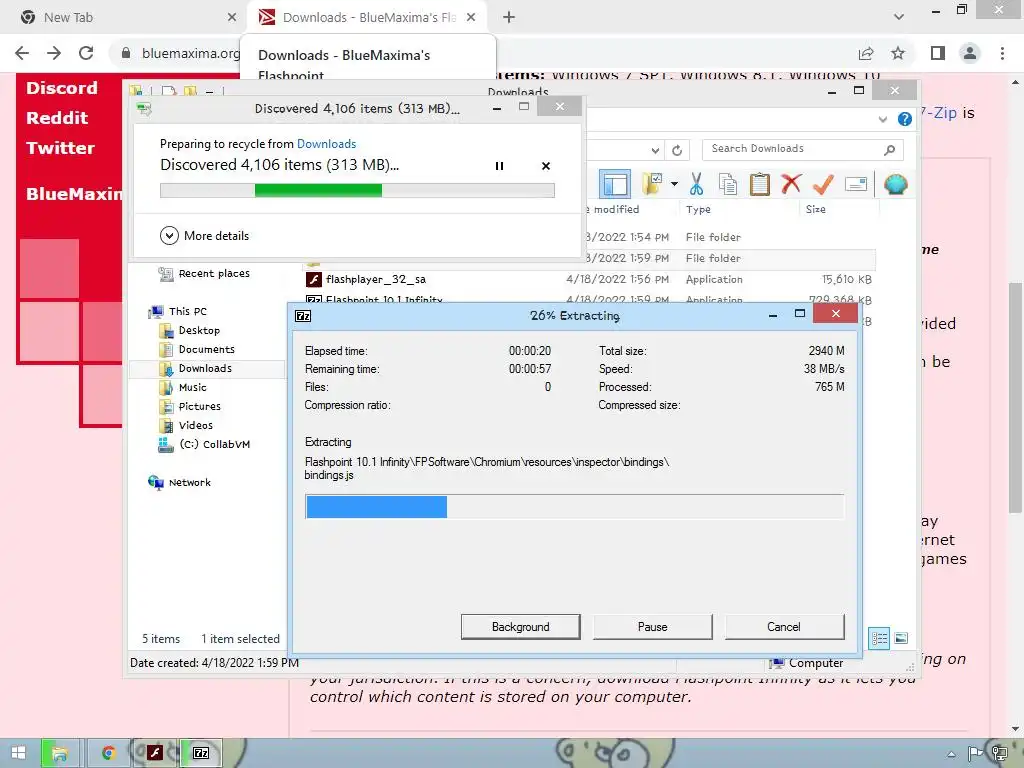
Task: Click the Search Downloads field
Action: click(x=803, y=149)
